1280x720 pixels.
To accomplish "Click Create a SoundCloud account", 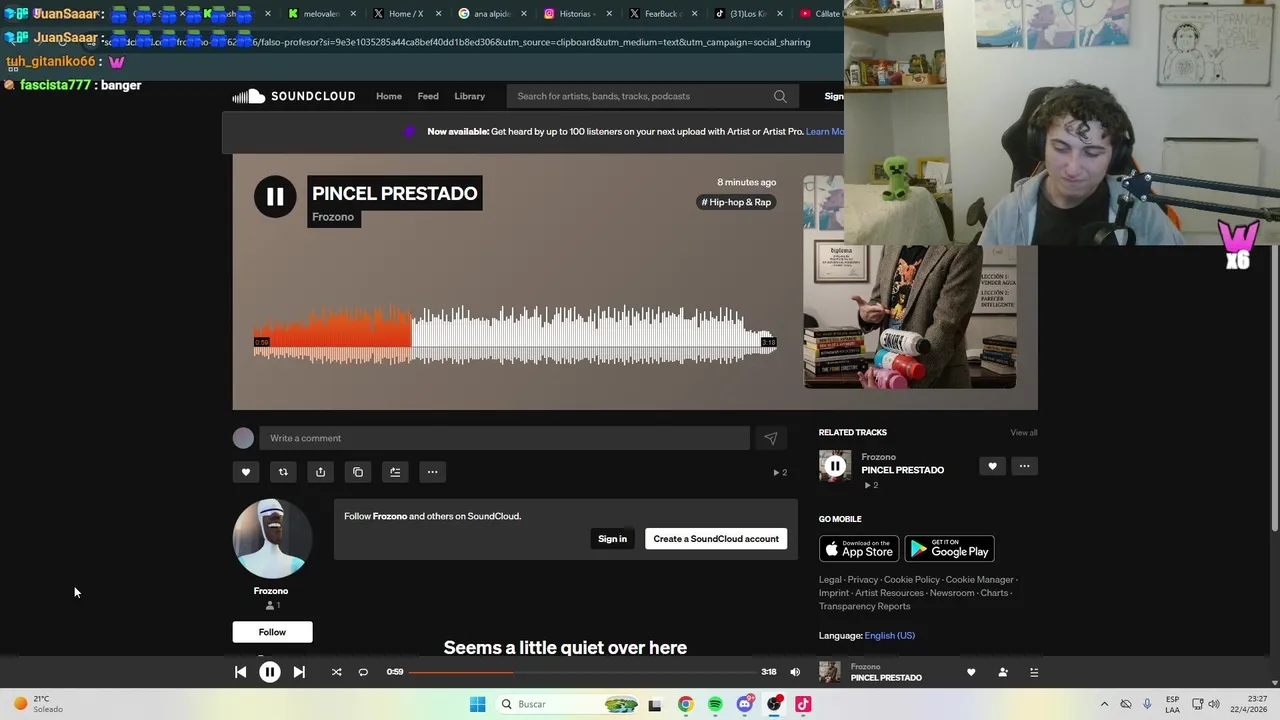I will (716, 539).
